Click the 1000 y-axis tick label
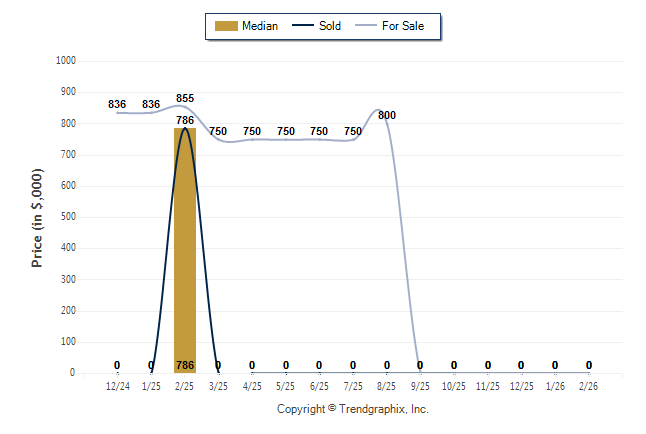Viewport: 646px width, 434px height. 66,60
